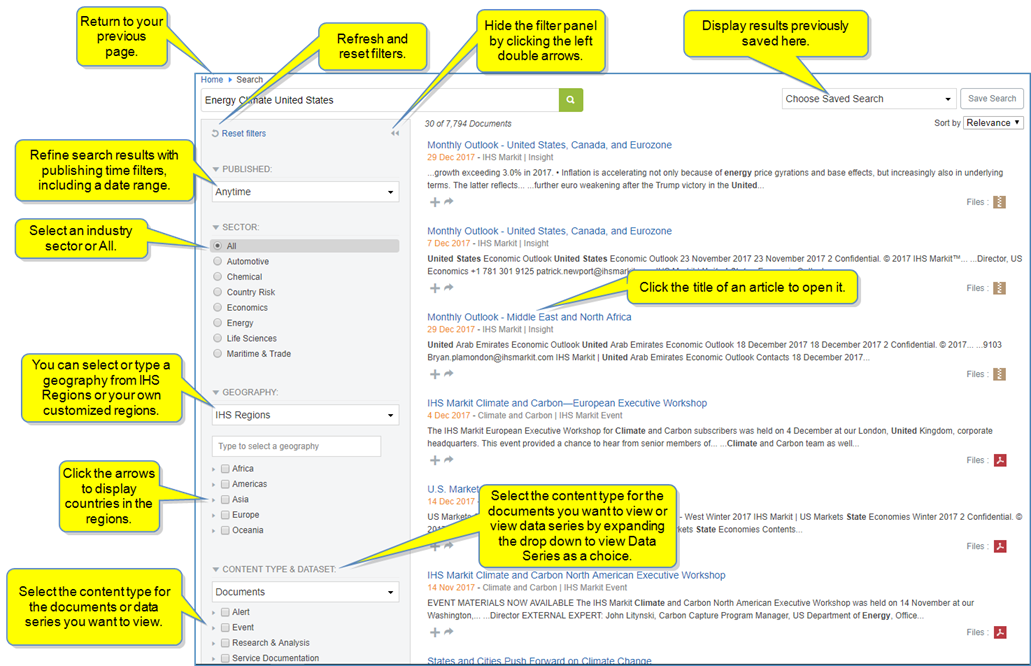1031x666 pixels.
Task: Expand the Alert content type arrow
Action: pyautogui.click(x=214, y=613)
